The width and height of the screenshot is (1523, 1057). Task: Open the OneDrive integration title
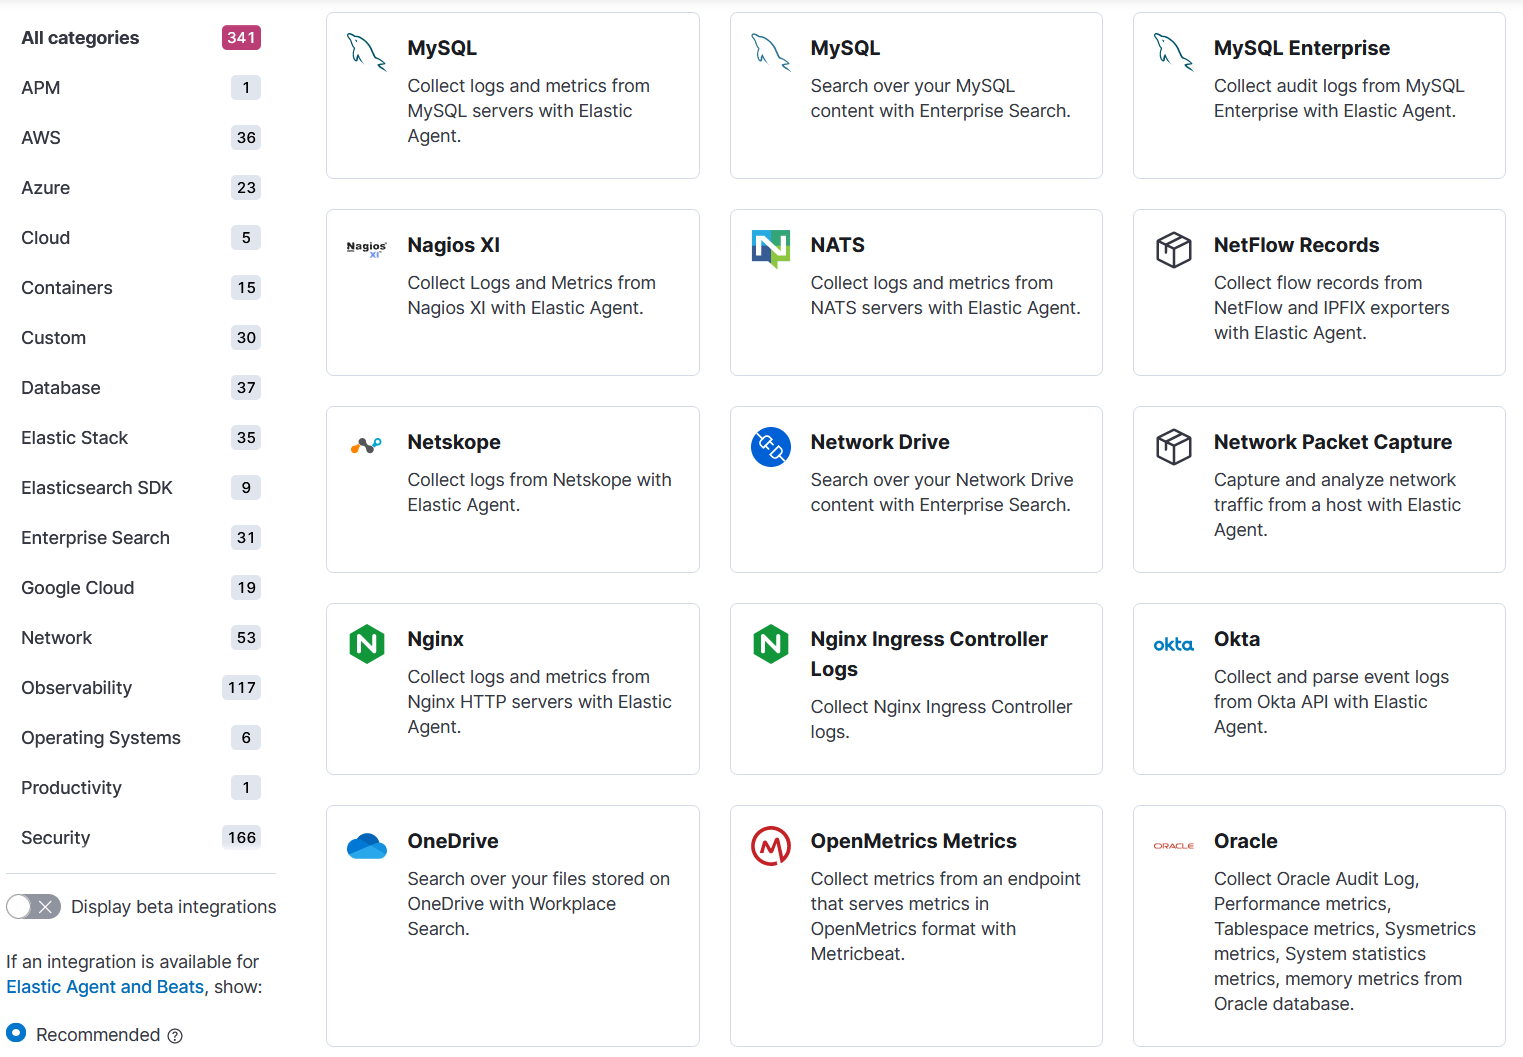(x=453, y=841)
